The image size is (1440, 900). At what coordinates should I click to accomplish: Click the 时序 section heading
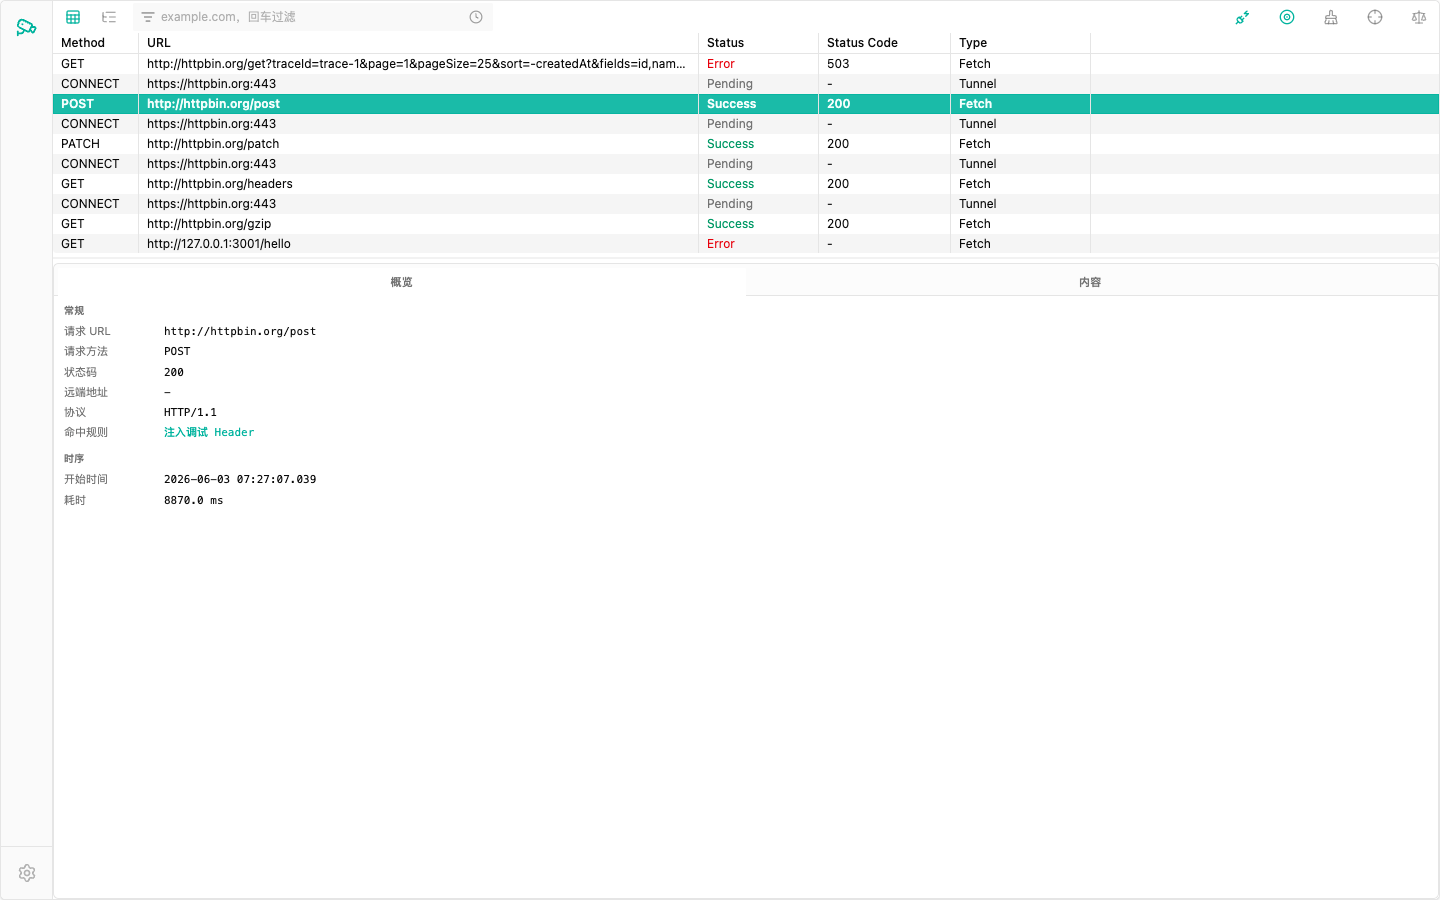(74, 459)
